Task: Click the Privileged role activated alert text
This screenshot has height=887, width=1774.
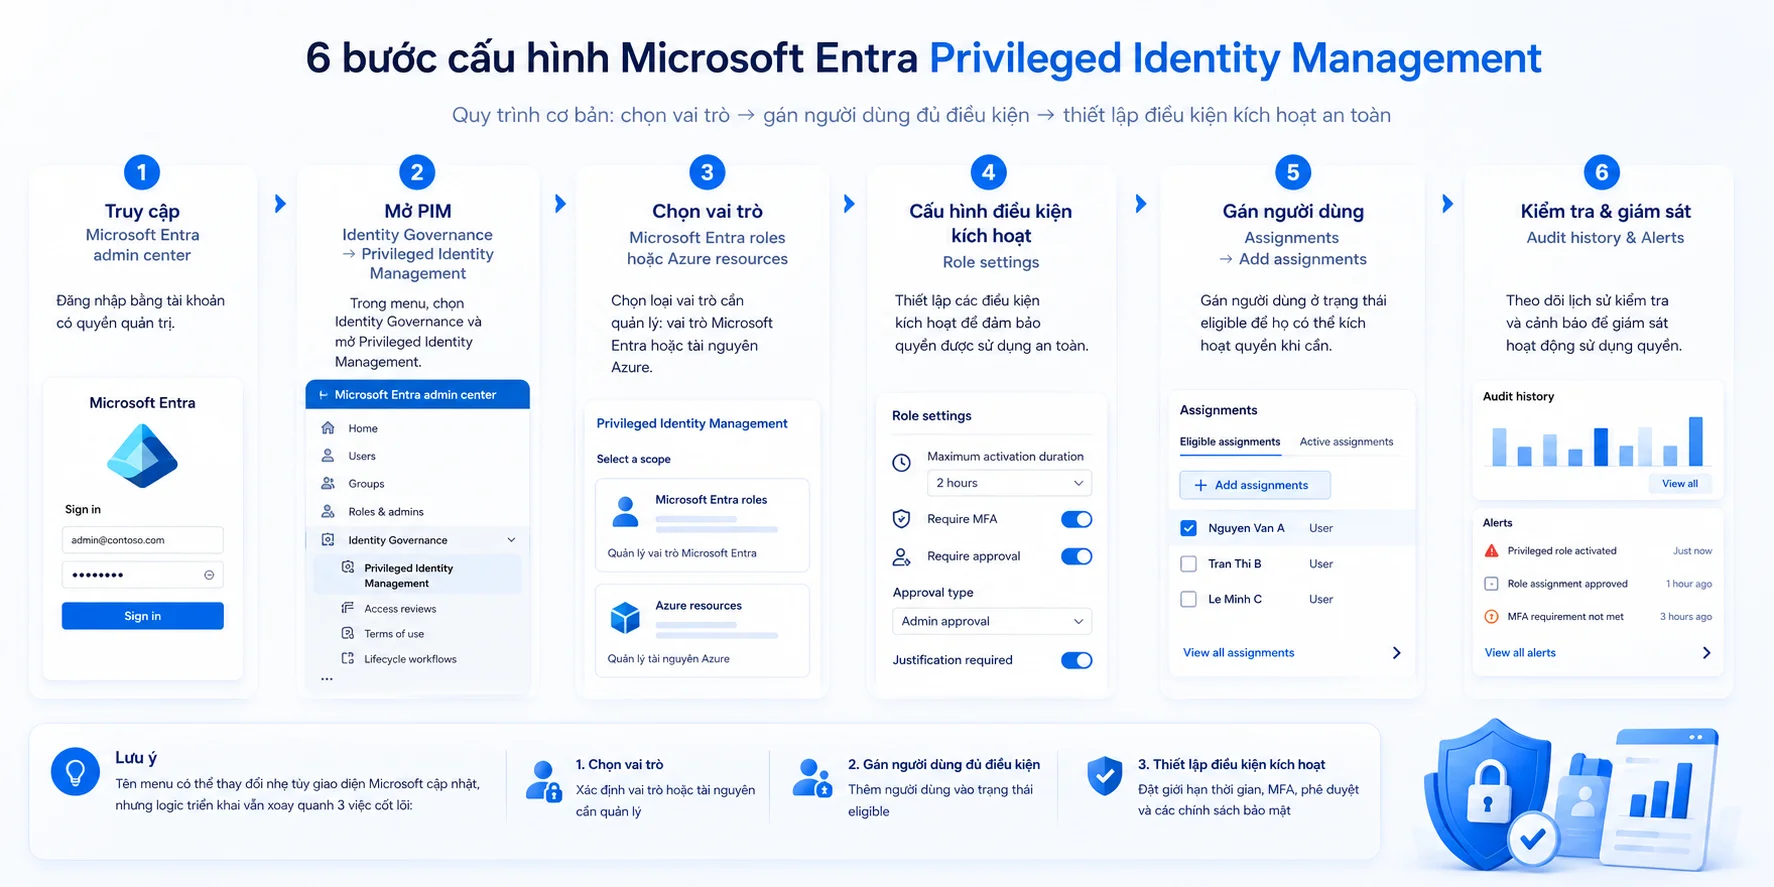Action: pyautogui.click(x=1561, y=551)
